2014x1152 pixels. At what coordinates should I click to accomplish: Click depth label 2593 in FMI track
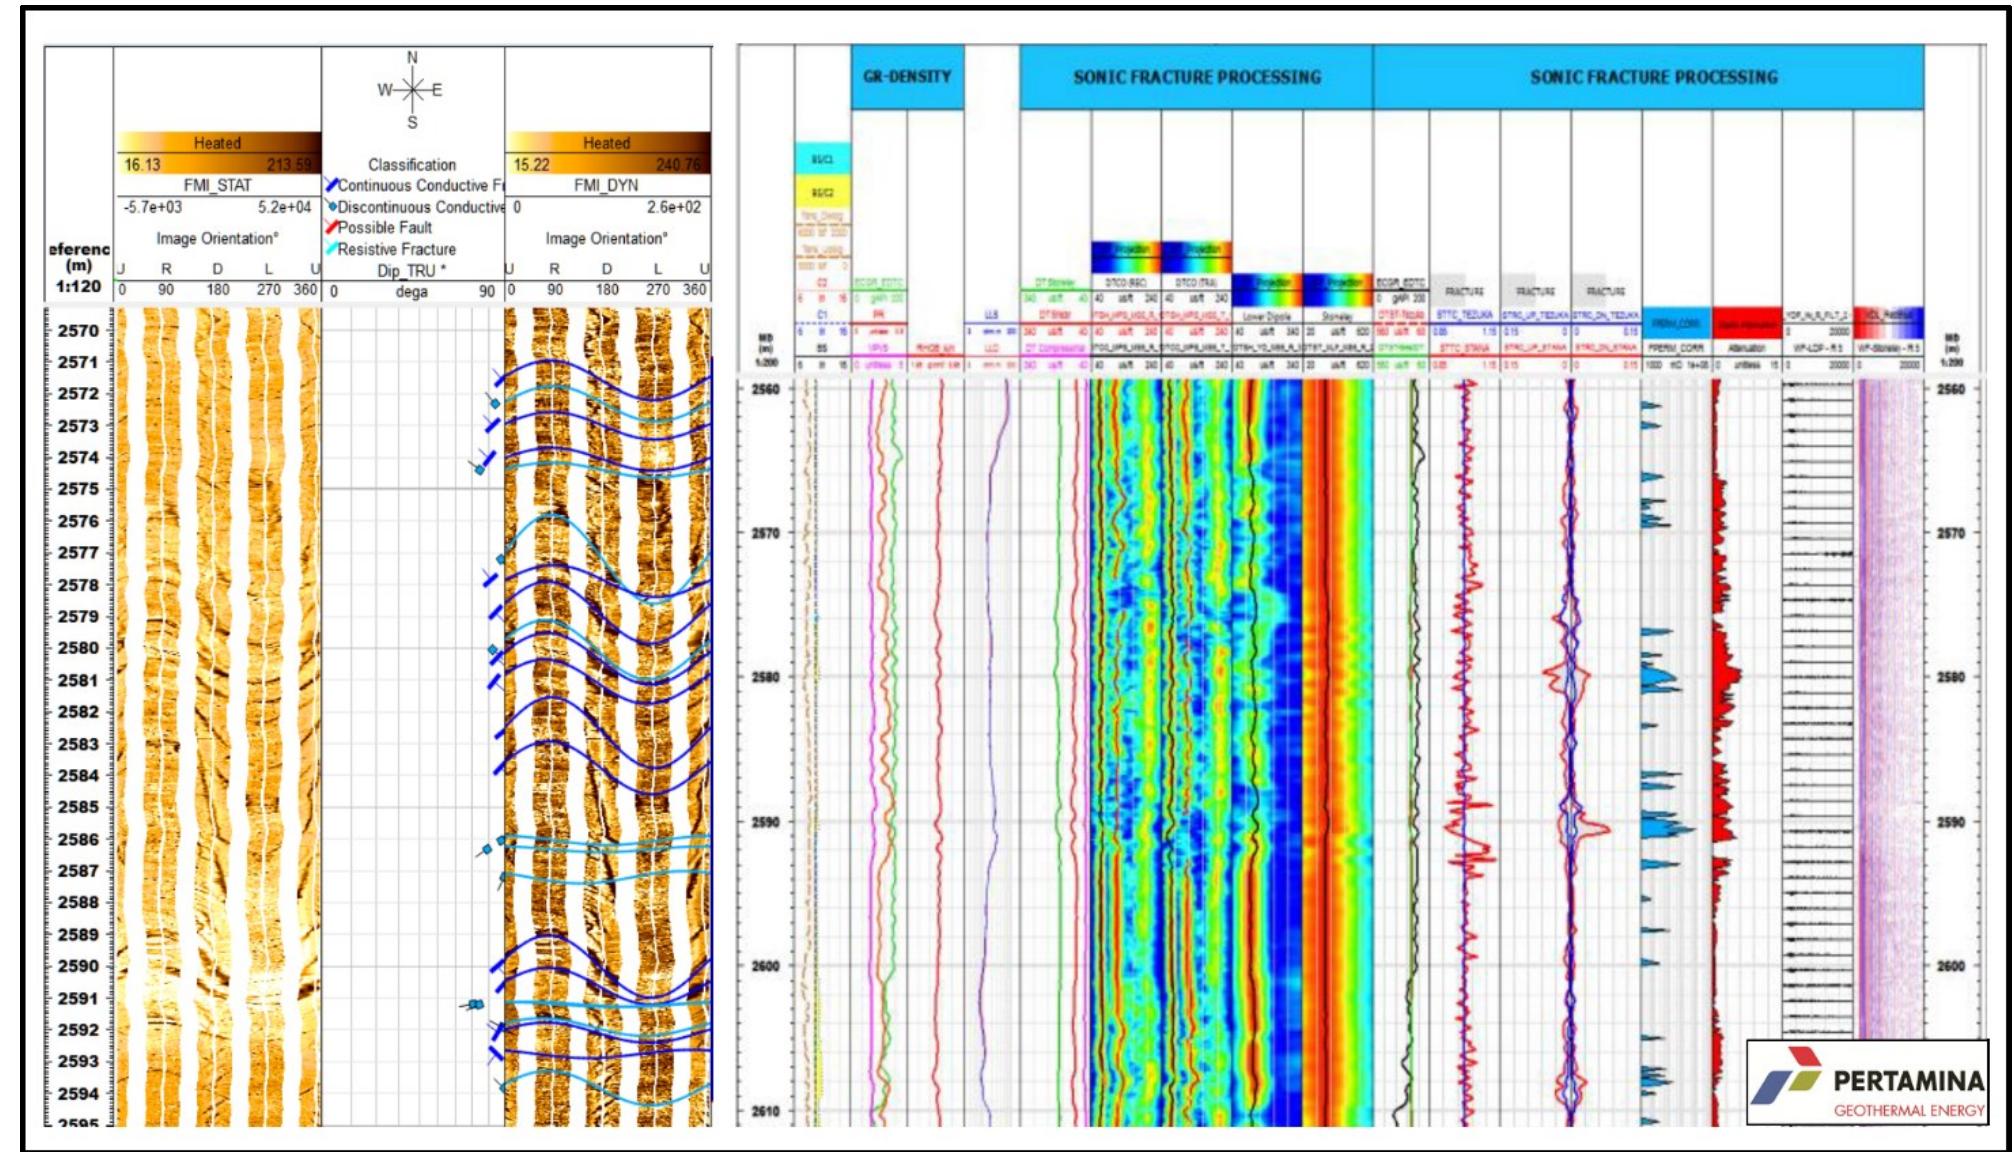(x=78, y=1061)
